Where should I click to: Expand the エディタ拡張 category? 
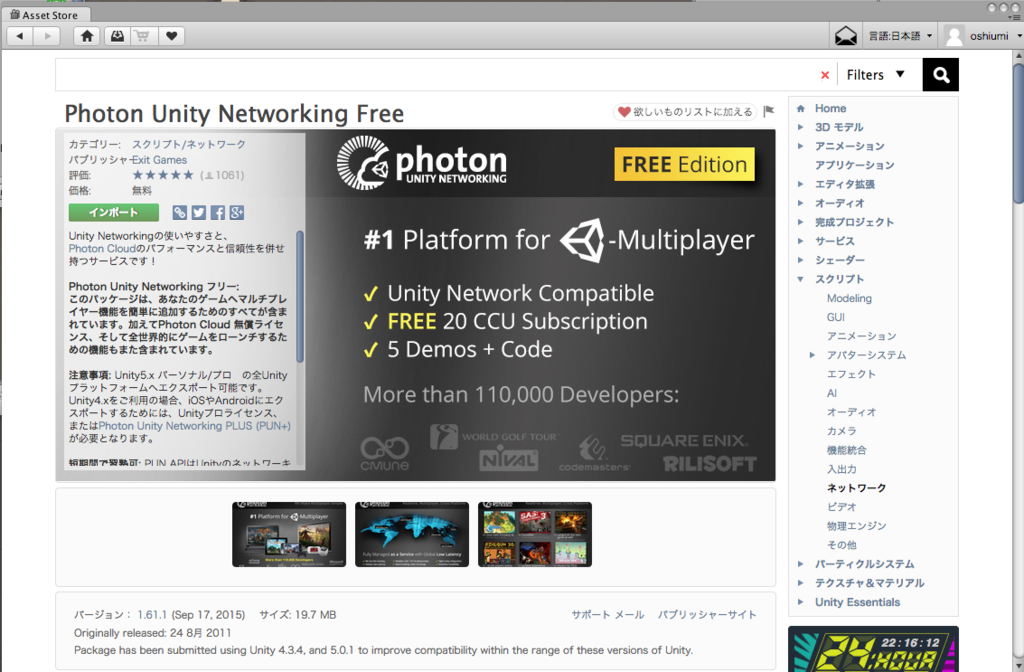coord(801,184)
